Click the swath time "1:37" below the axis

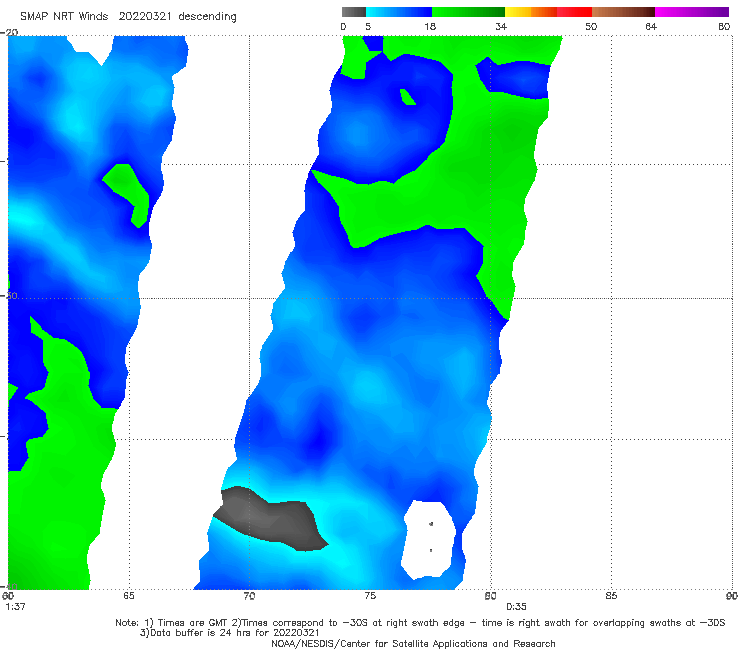15,607
